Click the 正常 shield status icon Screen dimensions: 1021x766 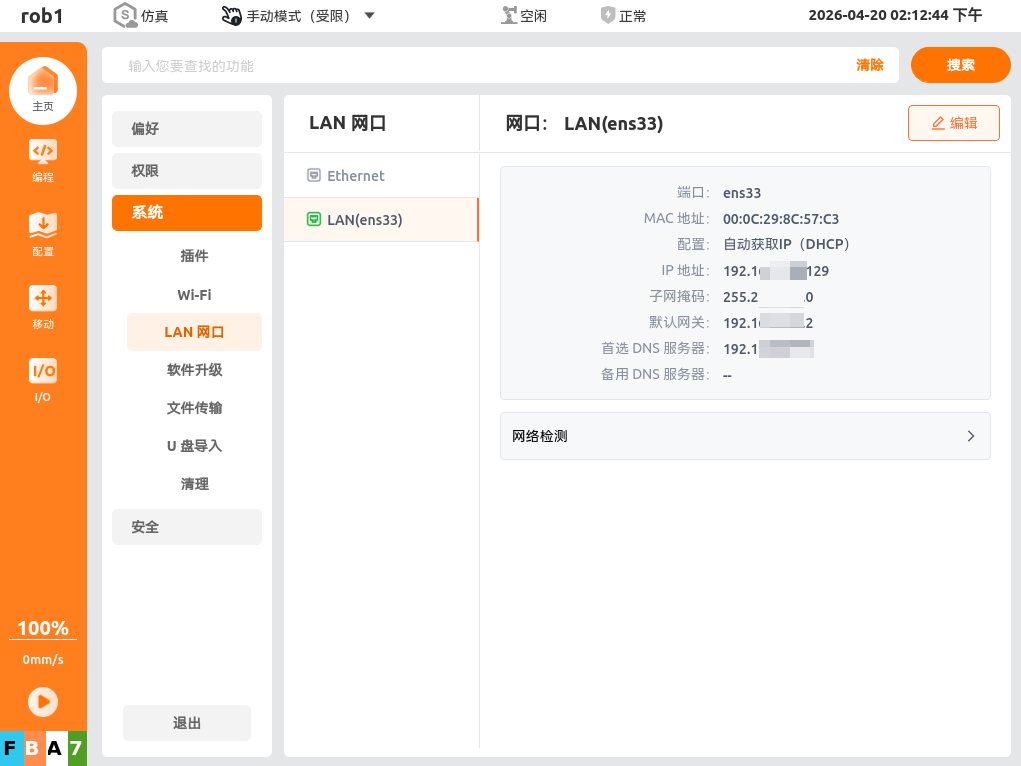point(608,15)
